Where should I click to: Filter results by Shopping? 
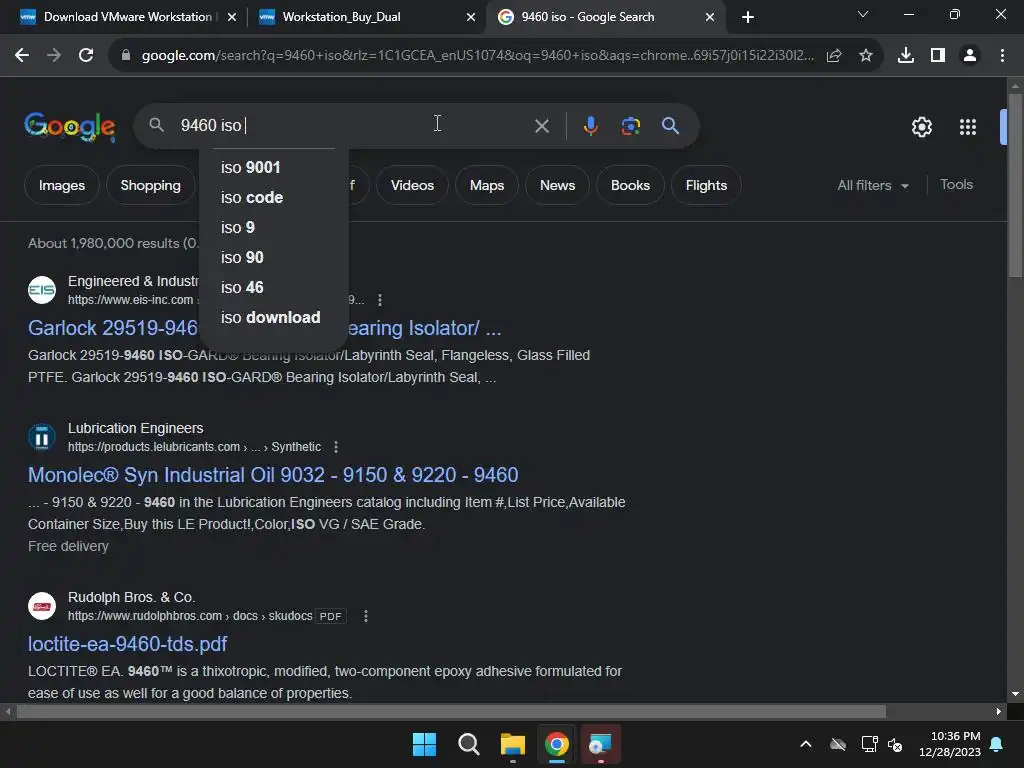(x=150, y=185)
